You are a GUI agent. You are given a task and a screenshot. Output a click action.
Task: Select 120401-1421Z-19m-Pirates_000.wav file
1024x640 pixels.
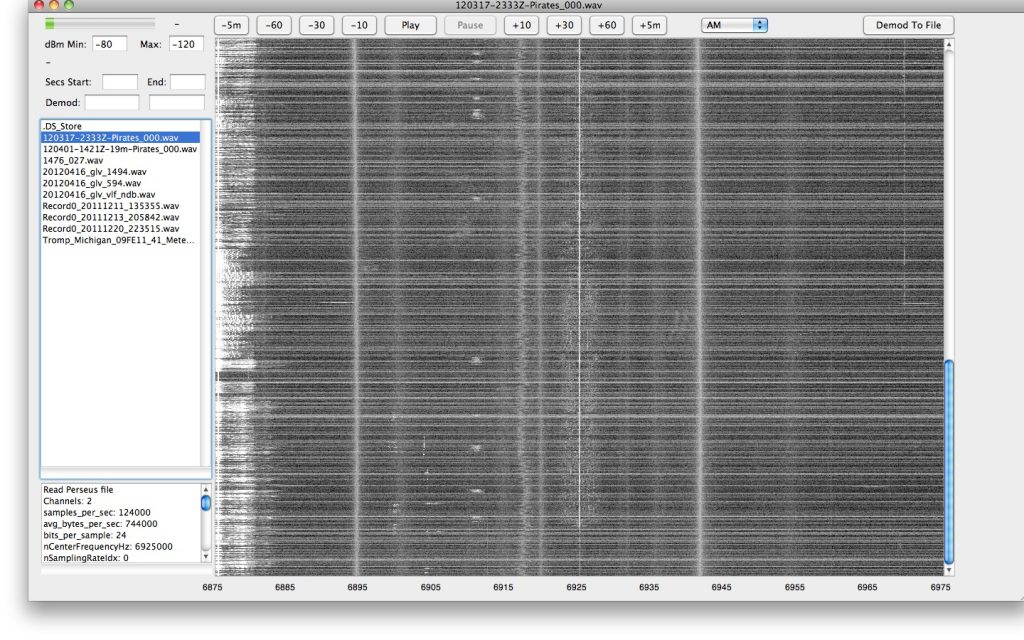click(120, 149)
